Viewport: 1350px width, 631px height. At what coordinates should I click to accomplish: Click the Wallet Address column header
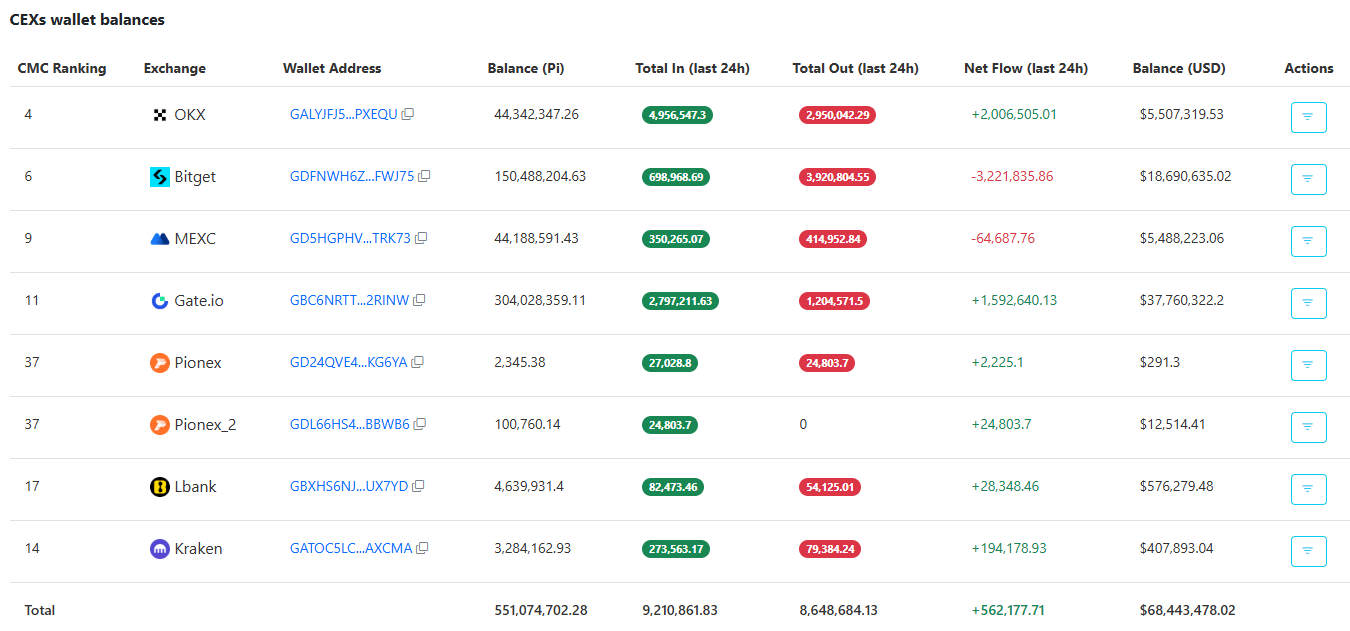tap(332, 69)
